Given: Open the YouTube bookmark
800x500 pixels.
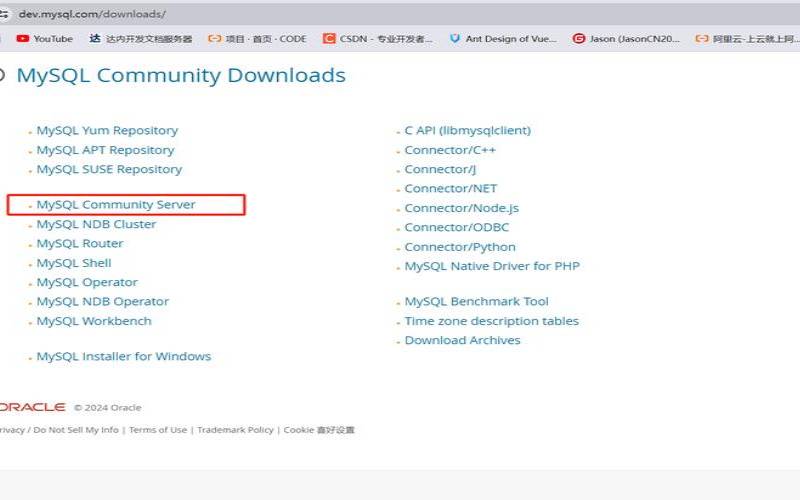Looking at the screenshot, I should (x=44, y=39).
